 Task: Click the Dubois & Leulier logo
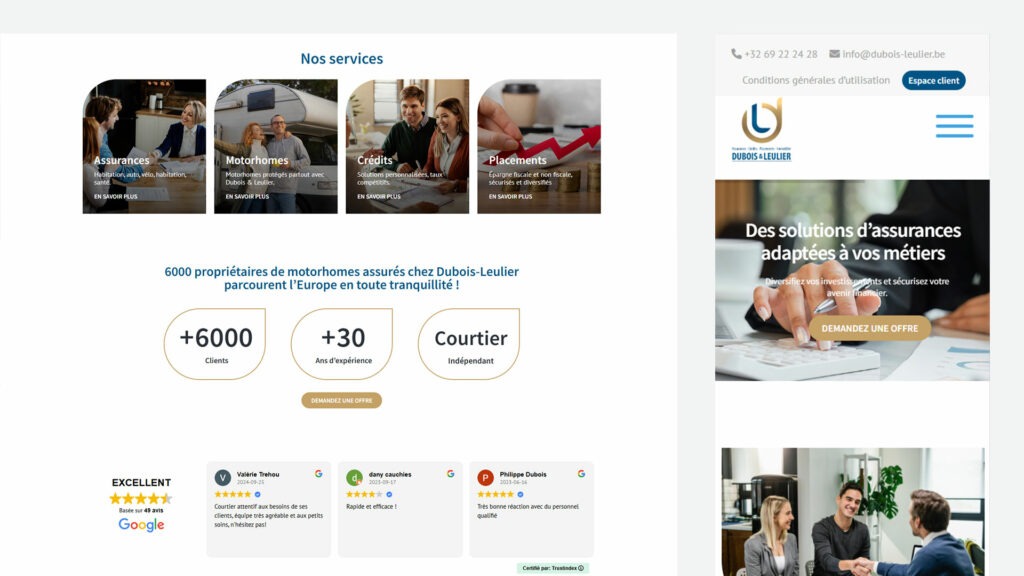pyautogui.click(x=761, y=129)
